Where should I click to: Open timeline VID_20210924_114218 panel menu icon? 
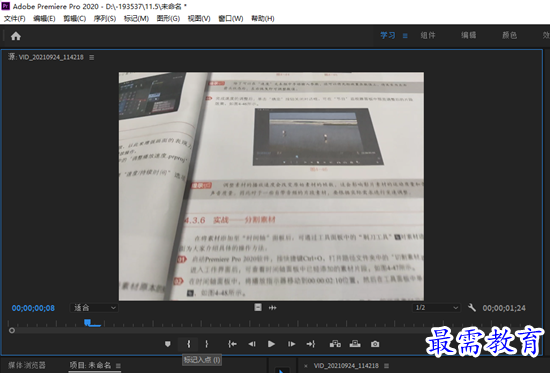coord(386,366)
